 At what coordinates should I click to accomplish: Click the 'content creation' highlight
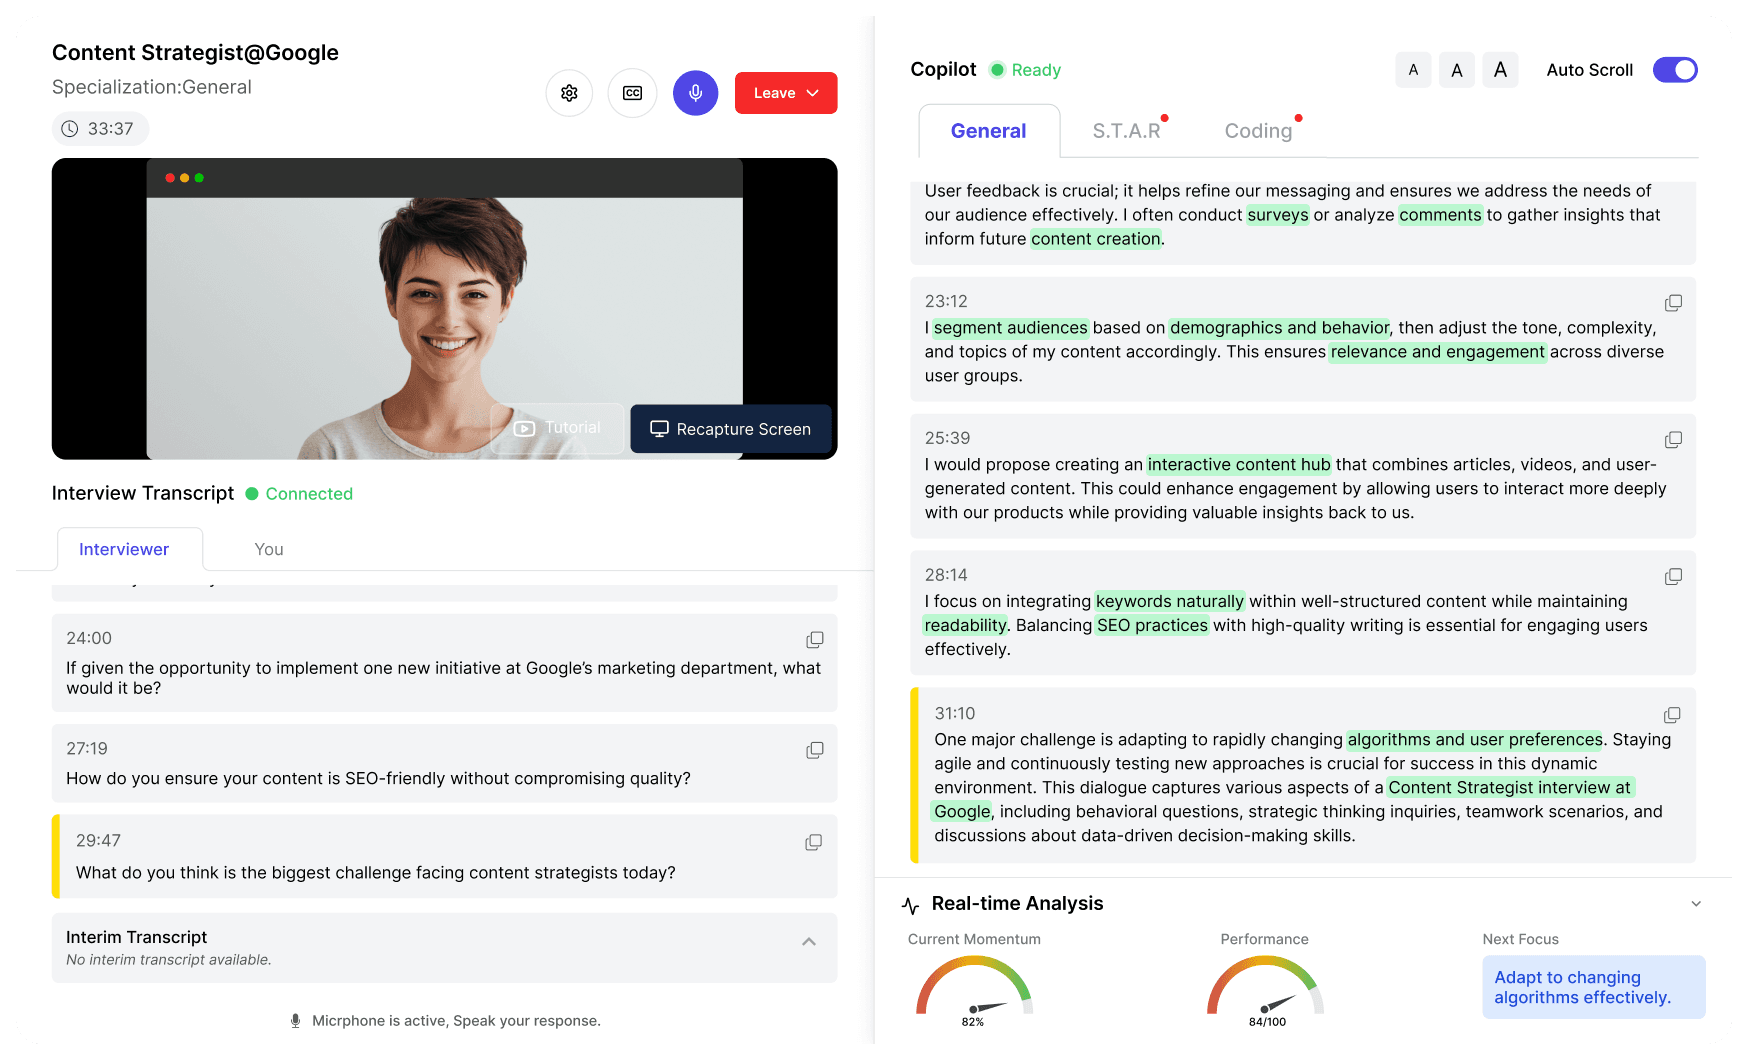[x=1096, y=239]
